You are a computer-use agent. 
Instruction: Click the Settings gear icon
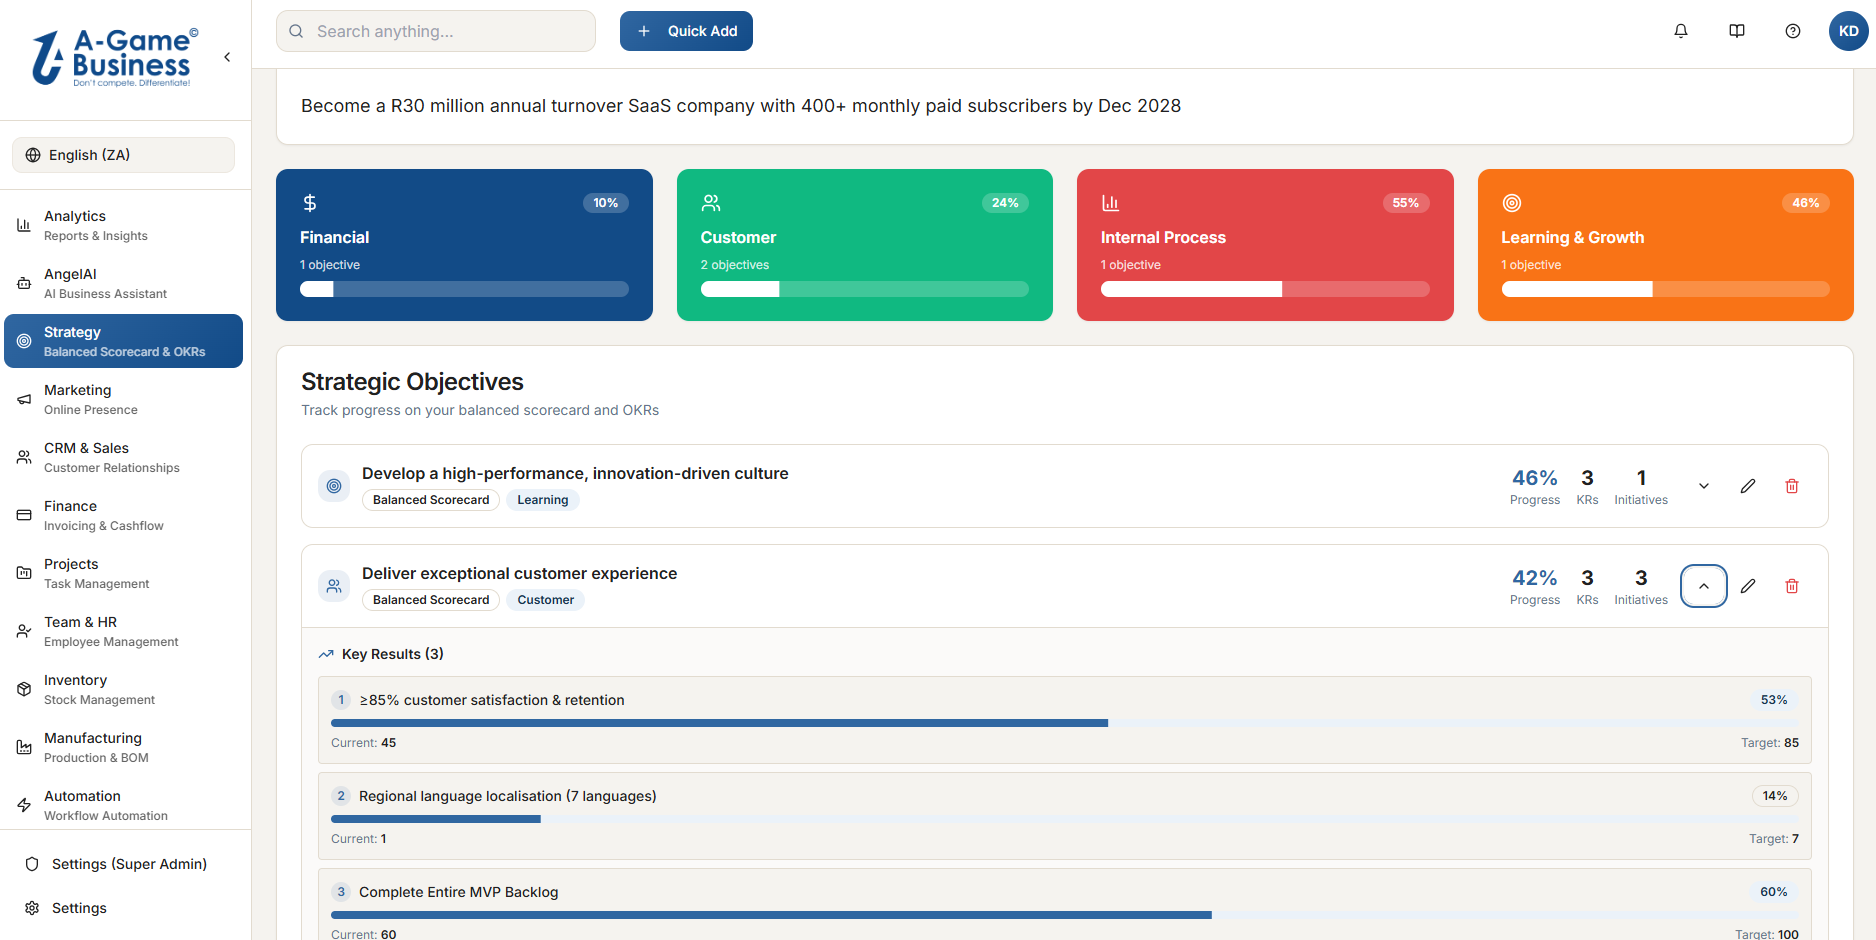tap(32, 908)
